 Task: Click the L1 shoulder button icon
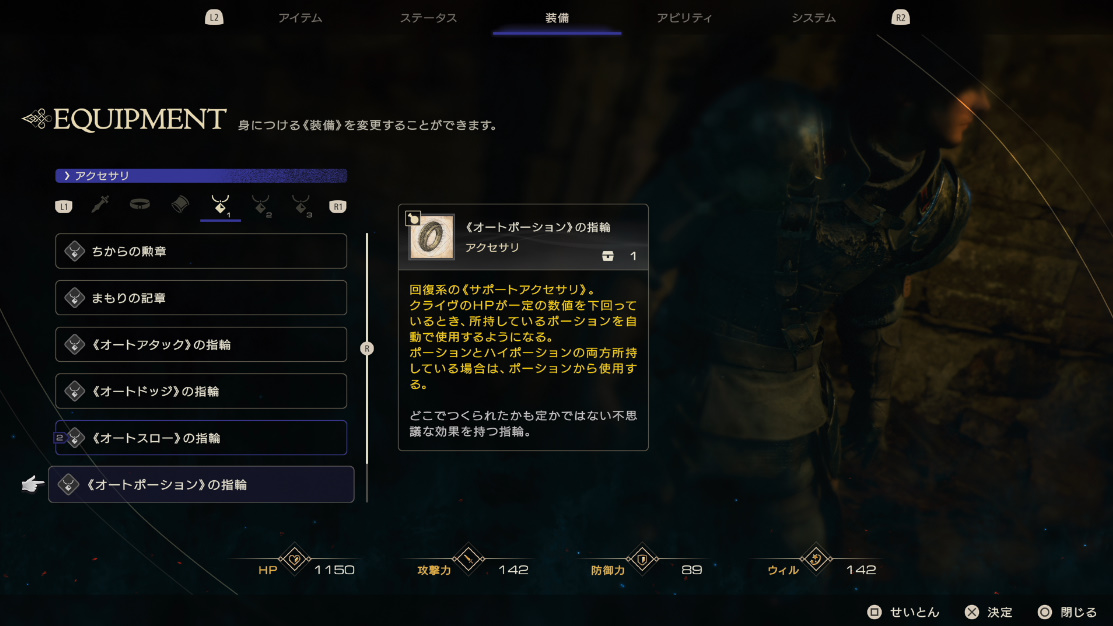coord(64,207)
